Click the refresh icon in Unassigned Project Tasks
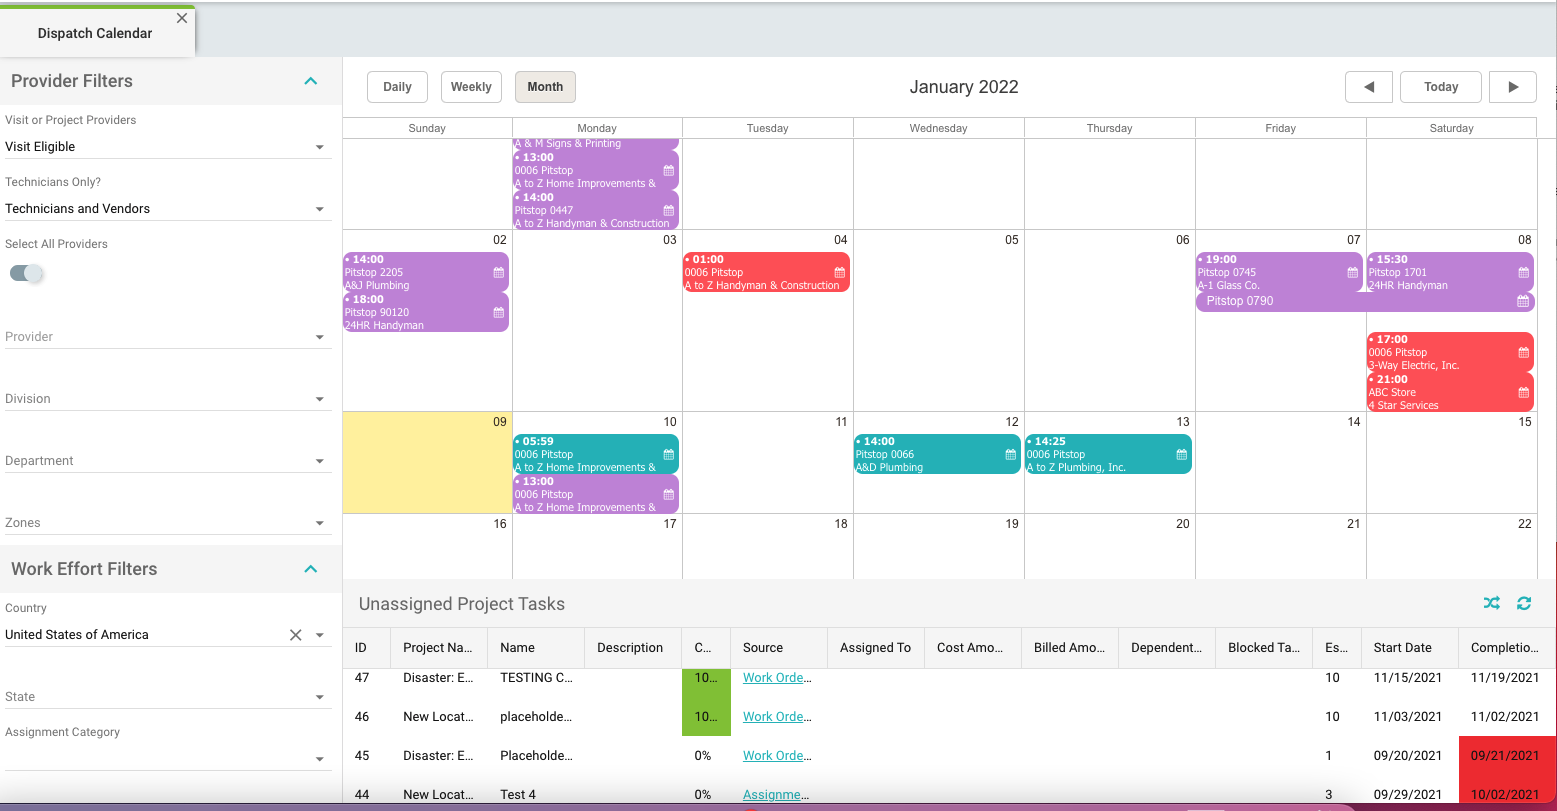The image size is (1557, 811). coord(1523,603)
